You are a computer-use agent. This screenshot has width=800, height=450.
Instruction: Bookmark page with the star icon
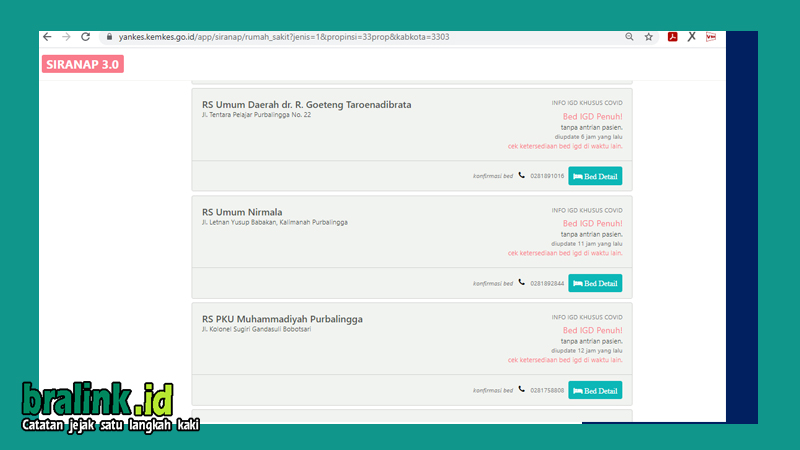tap(648, 37)
